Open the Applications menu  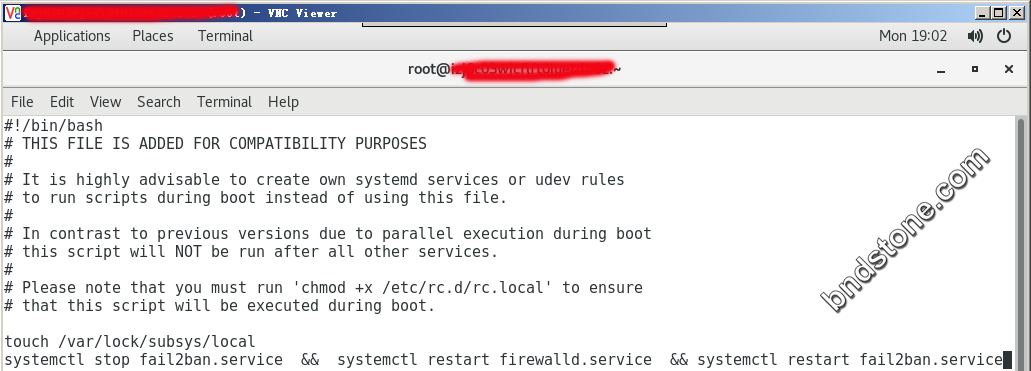[72, 36]
